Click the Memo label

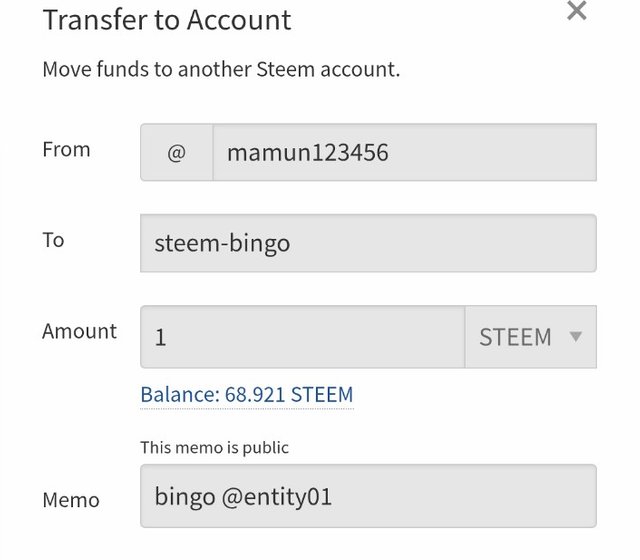[x=70, y=499]
